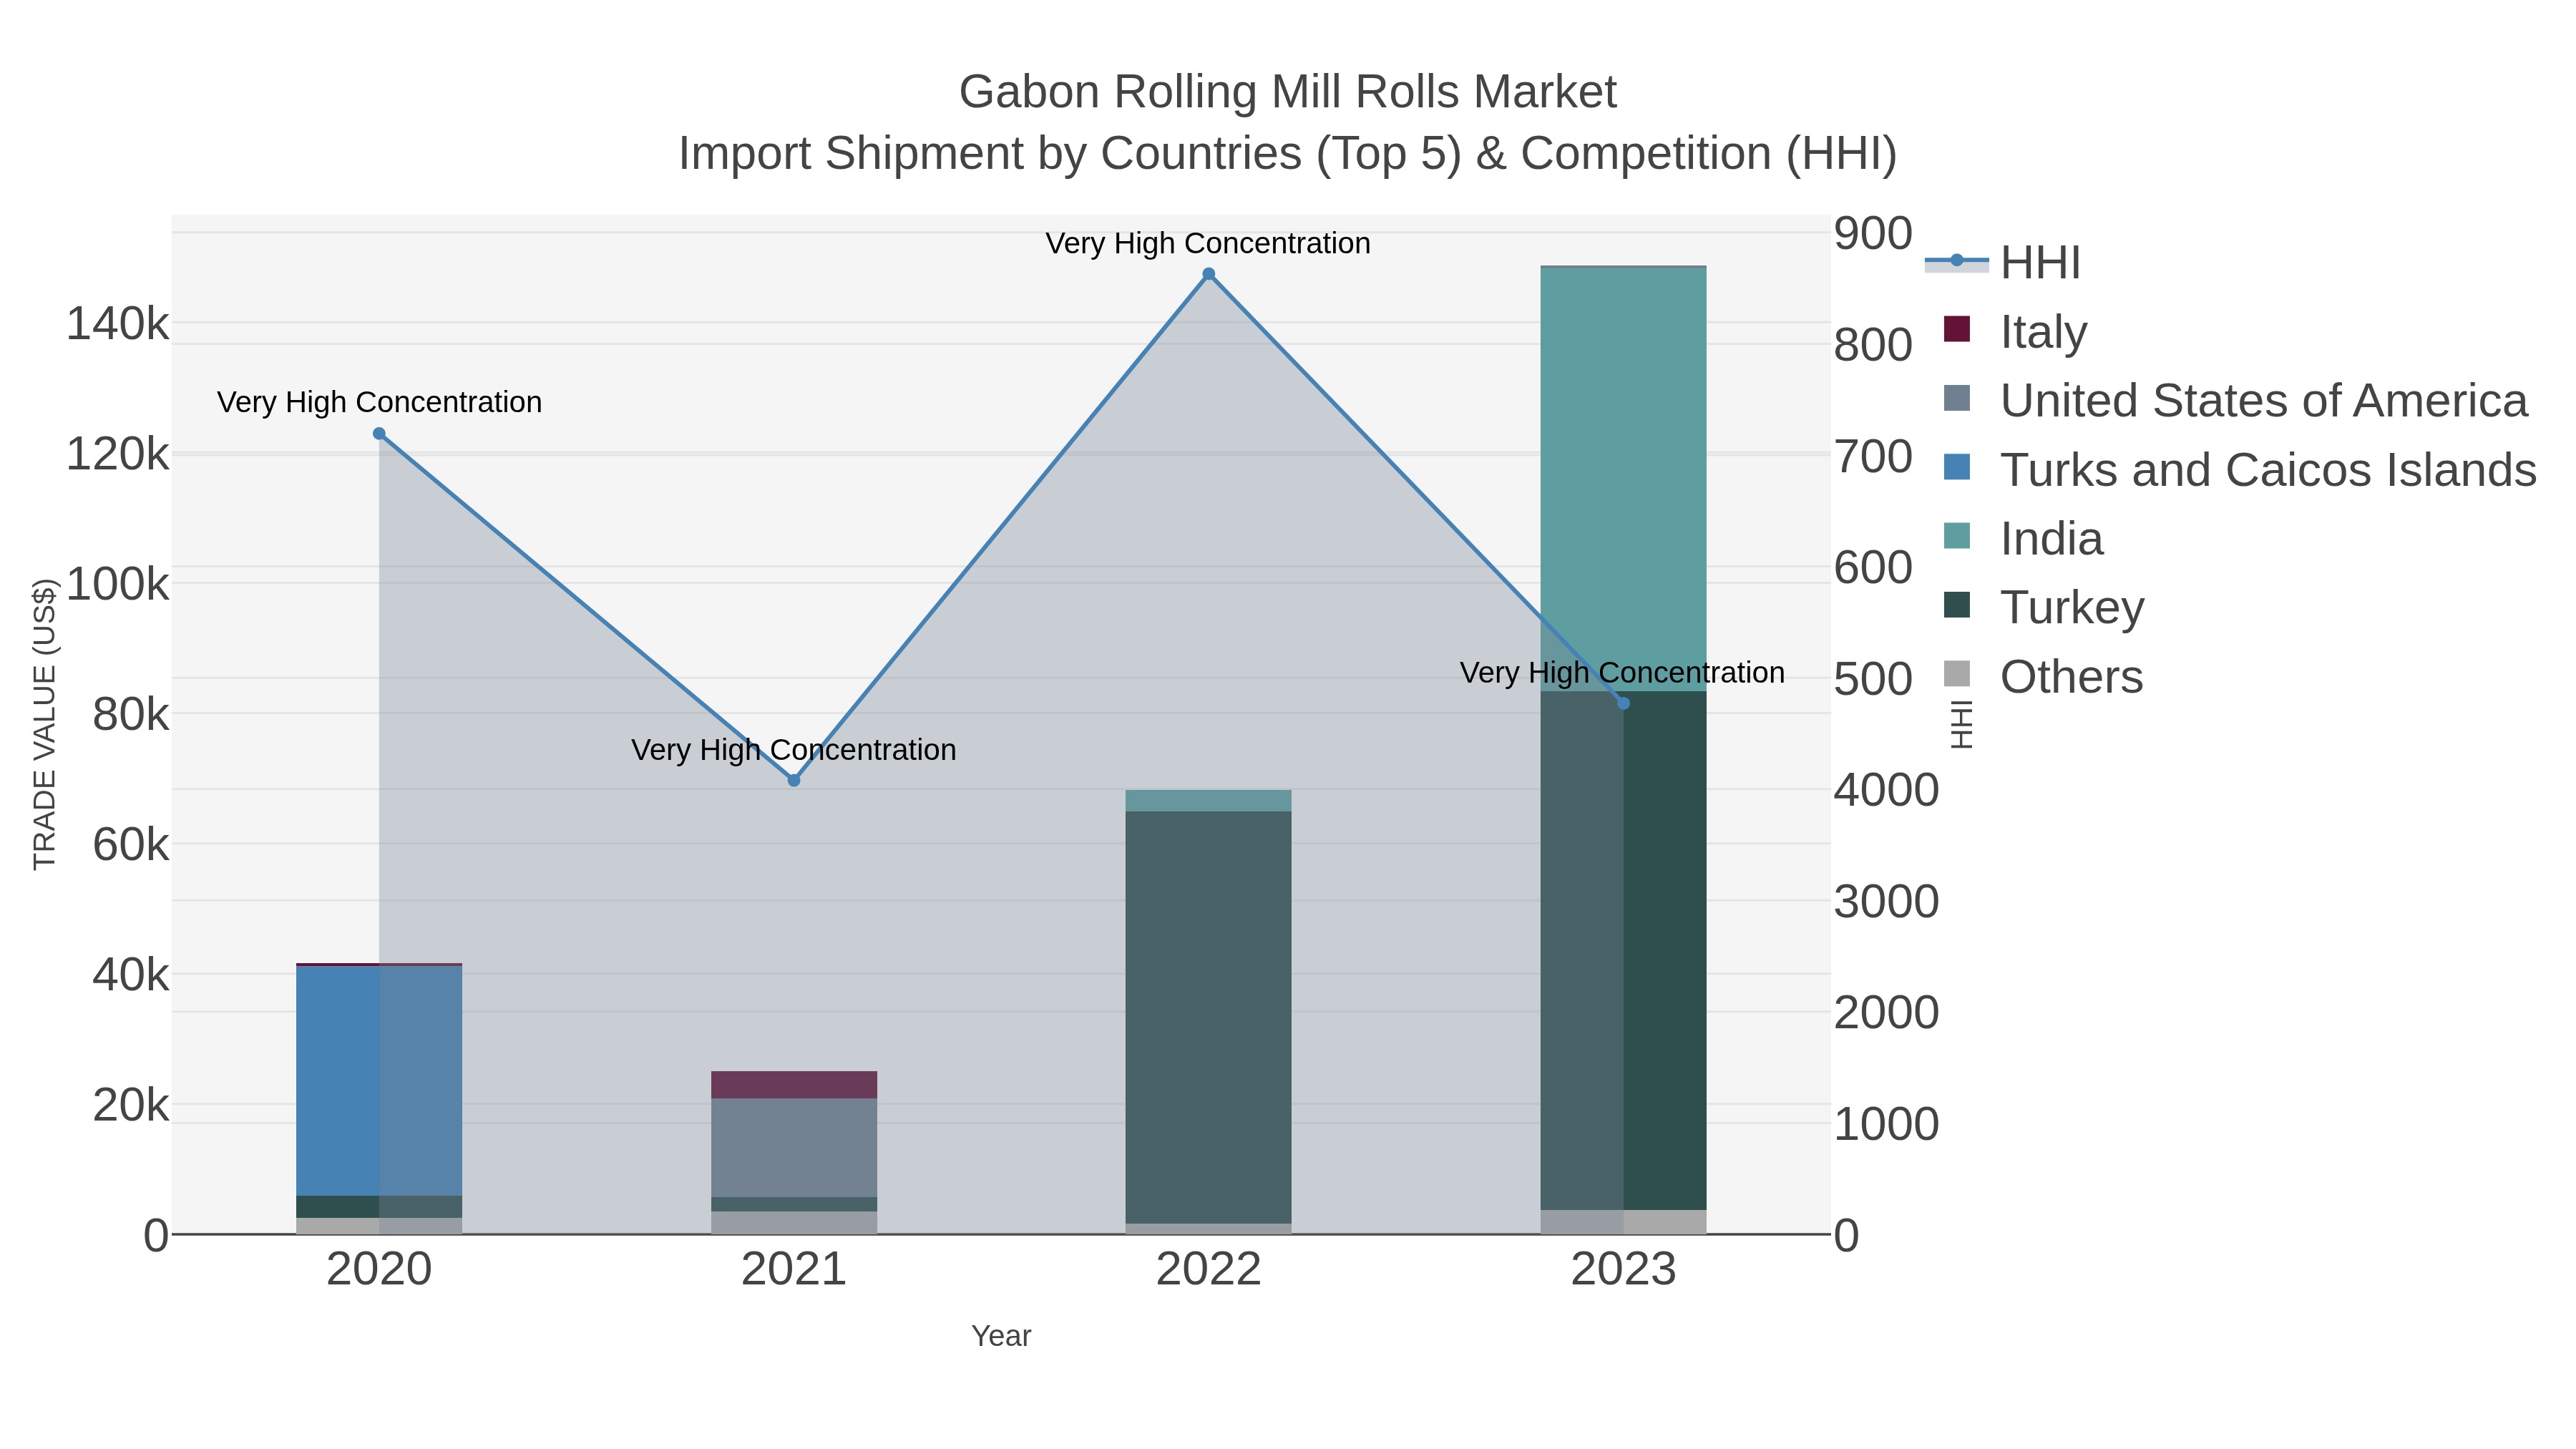Click the chart title Gabon Rolling Mill Rolls Market

click(x=1287, y=92)
